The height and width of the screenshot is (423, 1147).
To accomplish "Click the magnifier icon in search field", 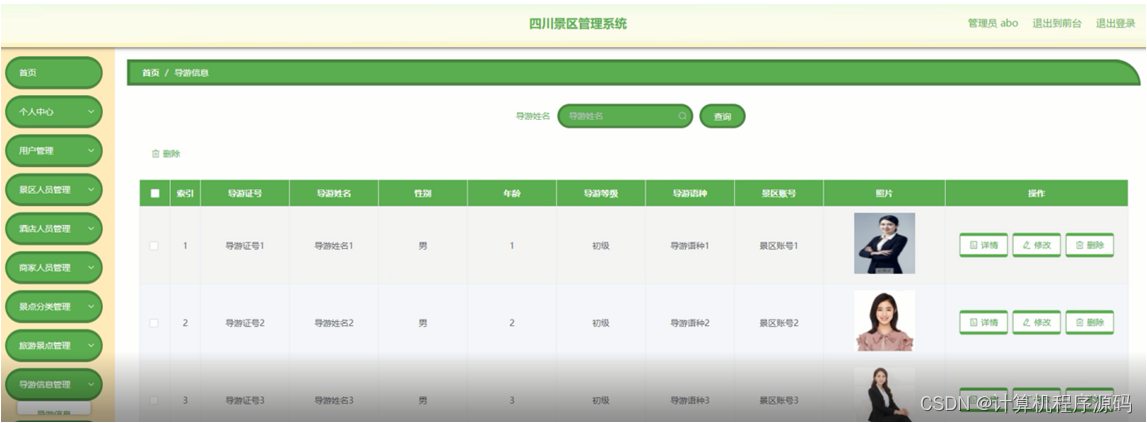I will click(682, 116).
